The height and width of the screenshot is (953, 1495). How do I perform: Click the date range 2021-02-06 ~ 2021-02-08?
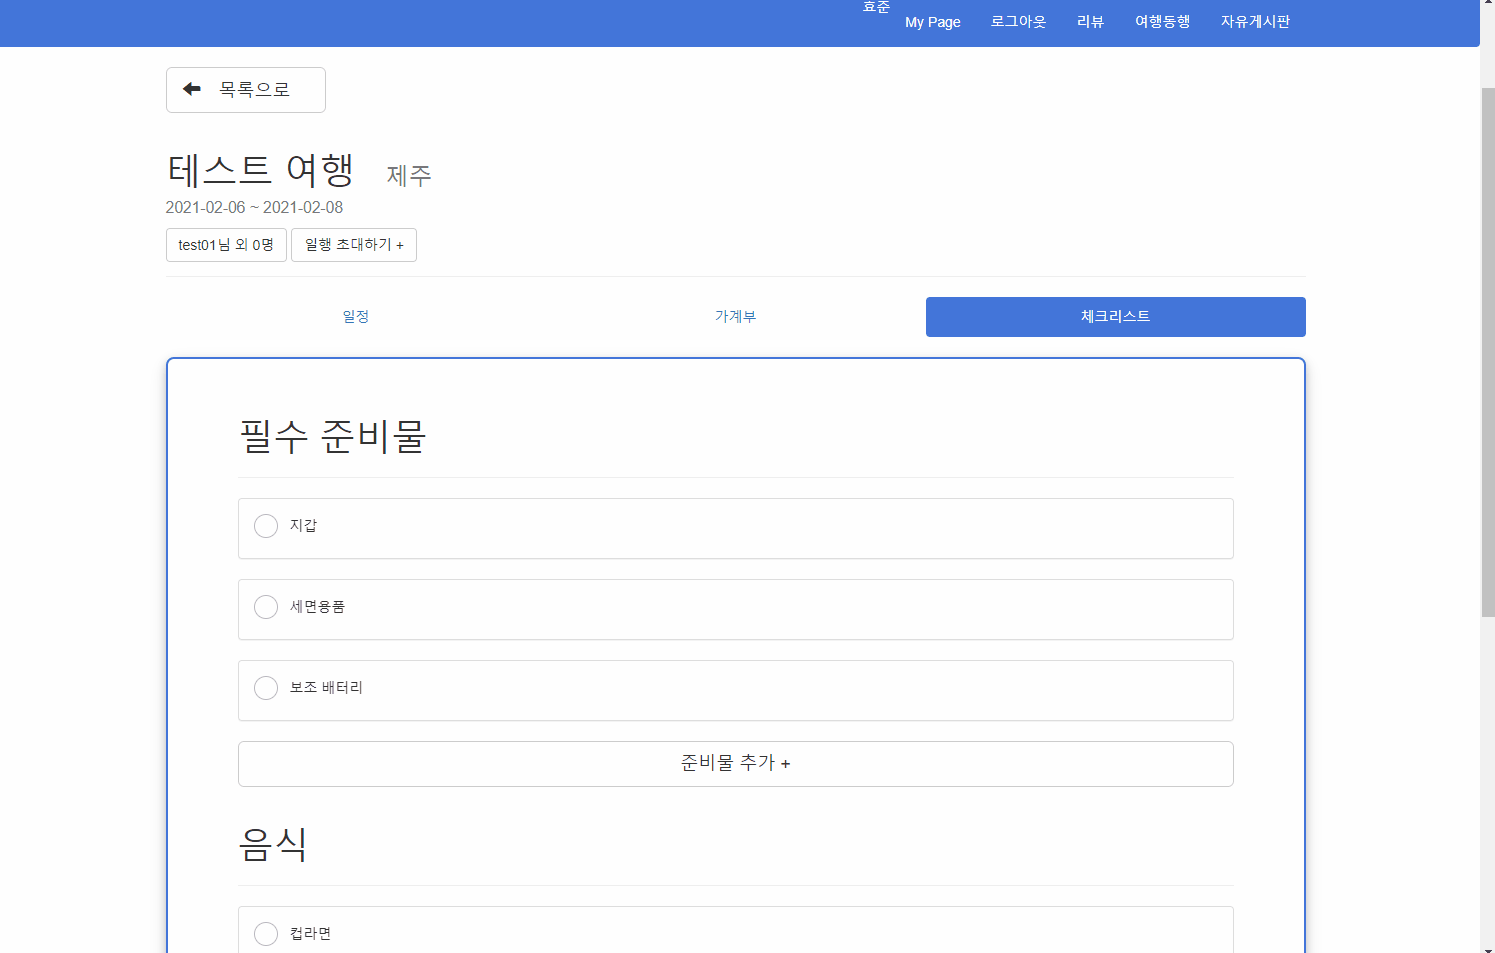coord(254,208)
